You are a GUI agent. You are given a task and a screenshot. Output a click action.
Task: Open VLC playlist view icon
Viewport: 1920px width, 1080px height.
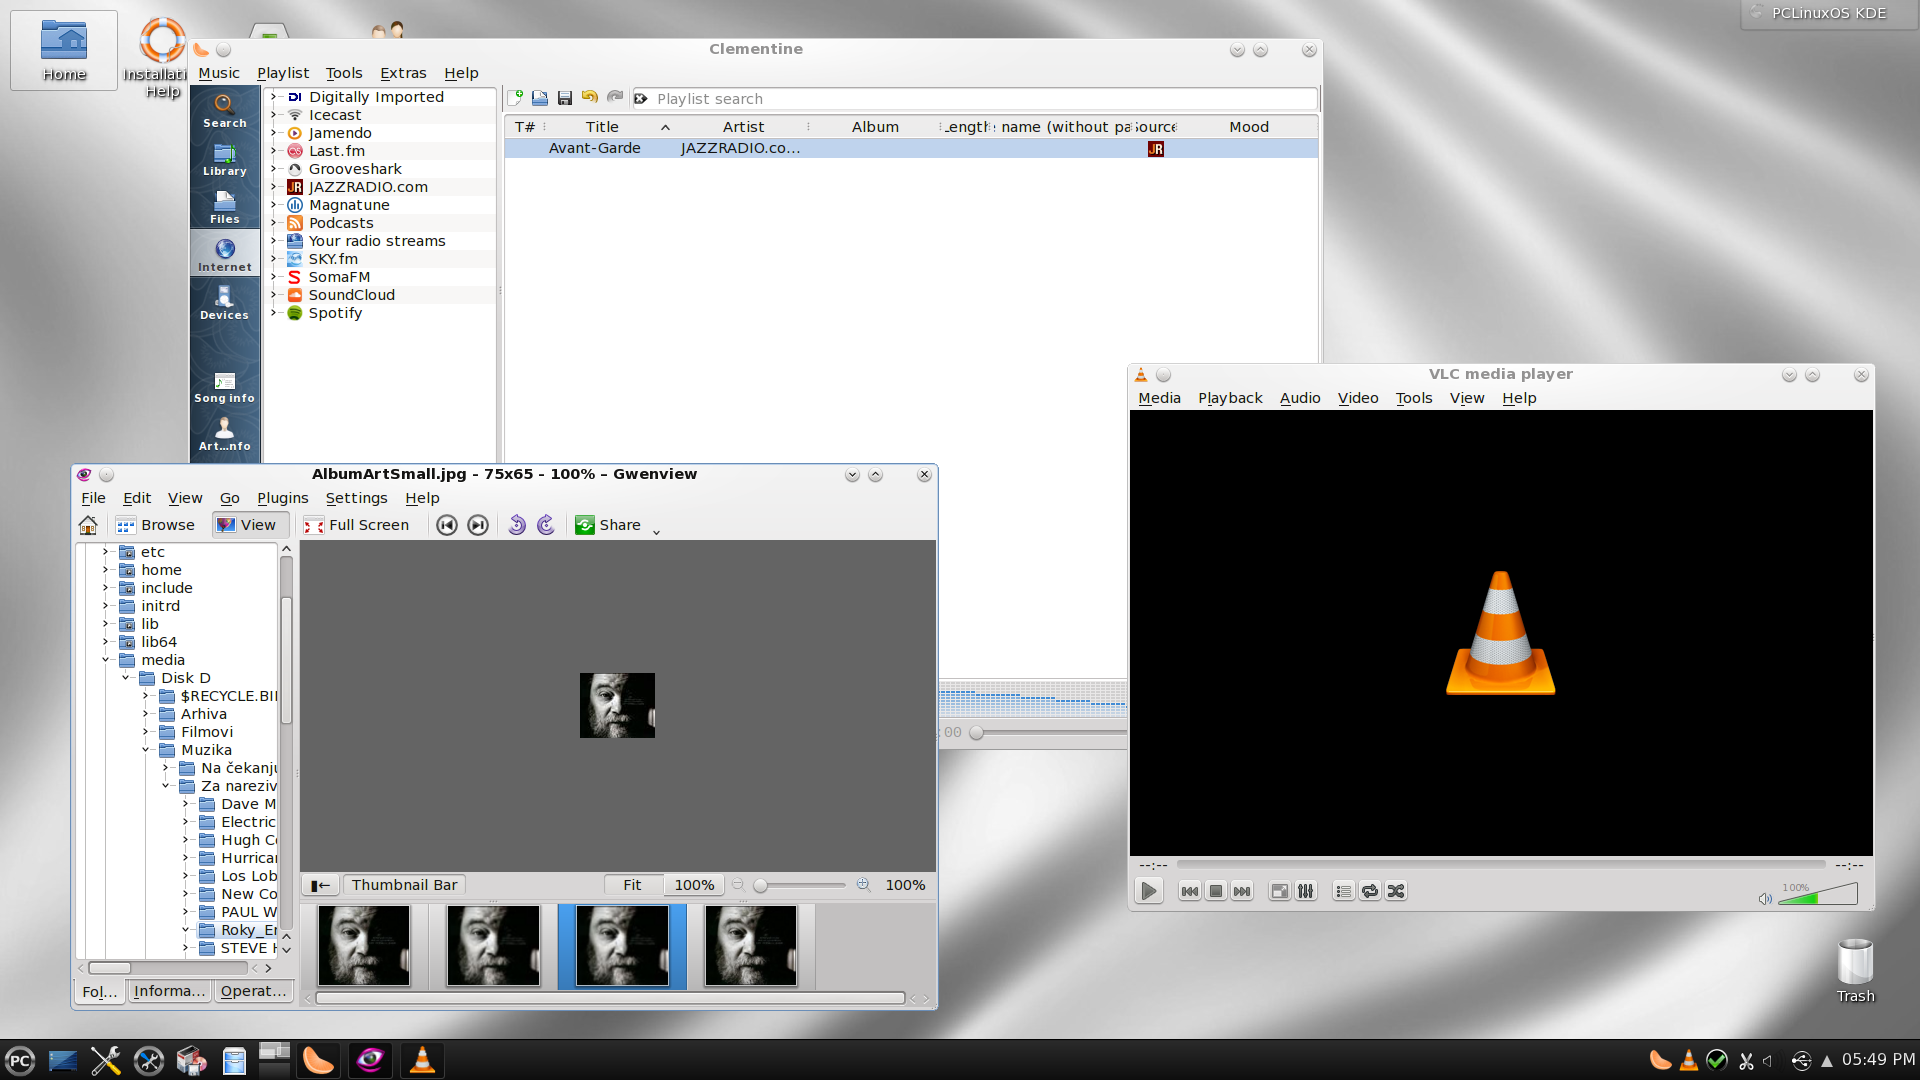[1343, 891]
